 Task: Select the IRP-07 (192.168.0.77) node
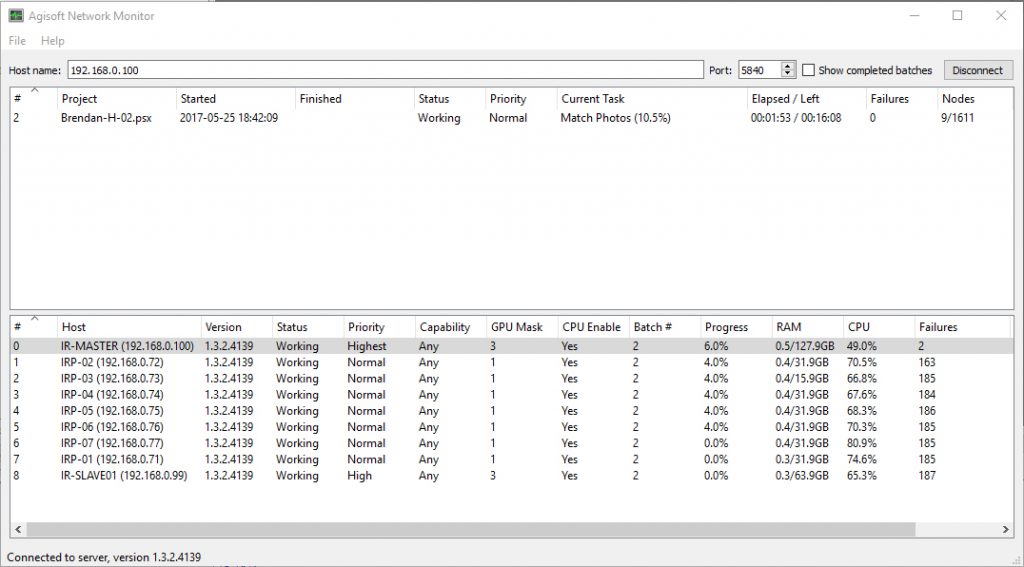[511, 443]
